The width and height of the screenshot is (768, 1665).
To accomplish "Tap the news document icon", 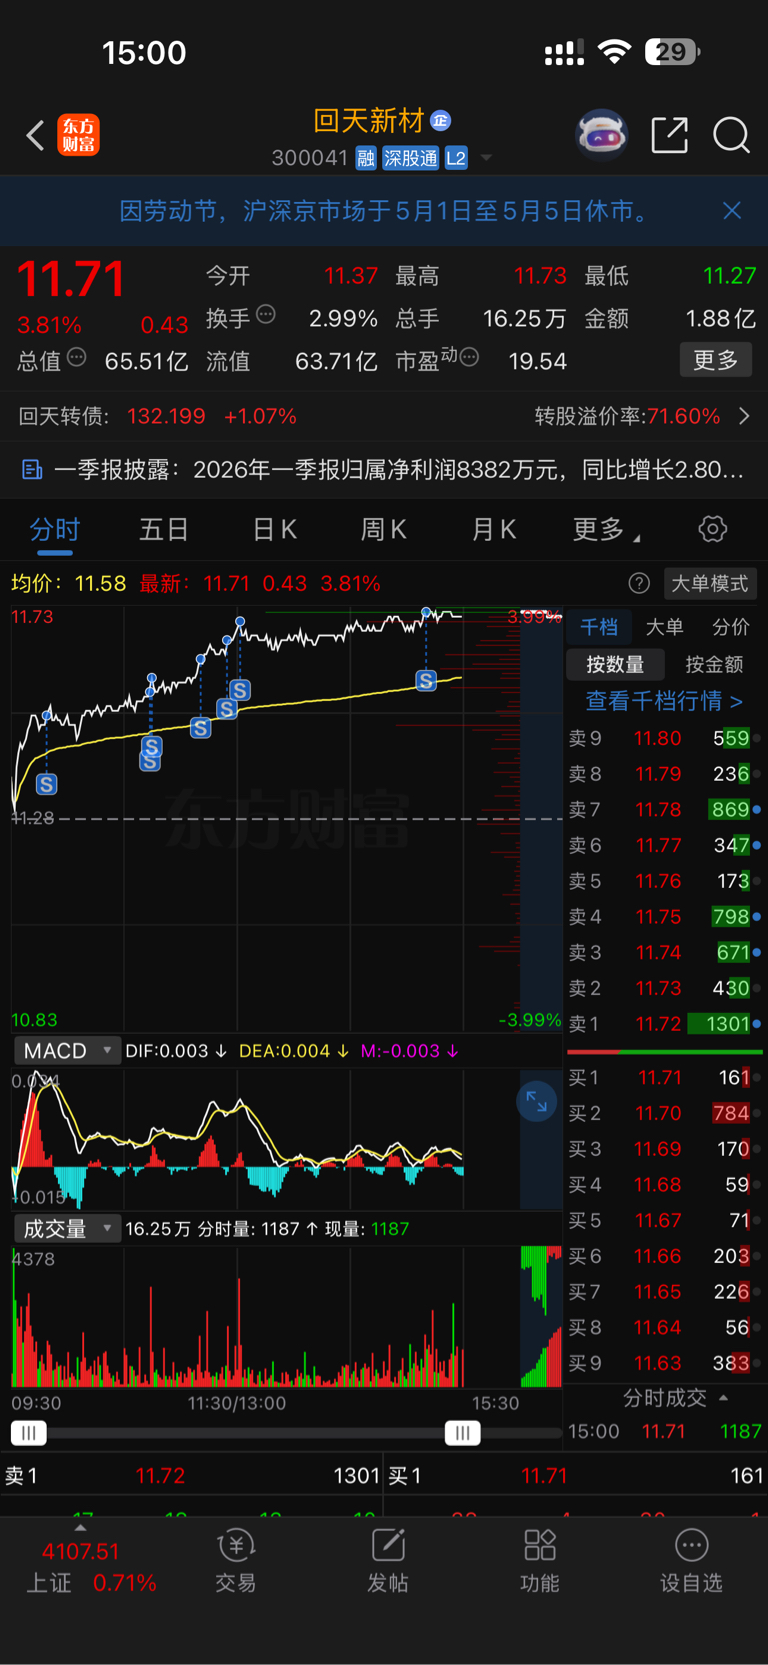I will pyautogui.click(x=32, y=469).
